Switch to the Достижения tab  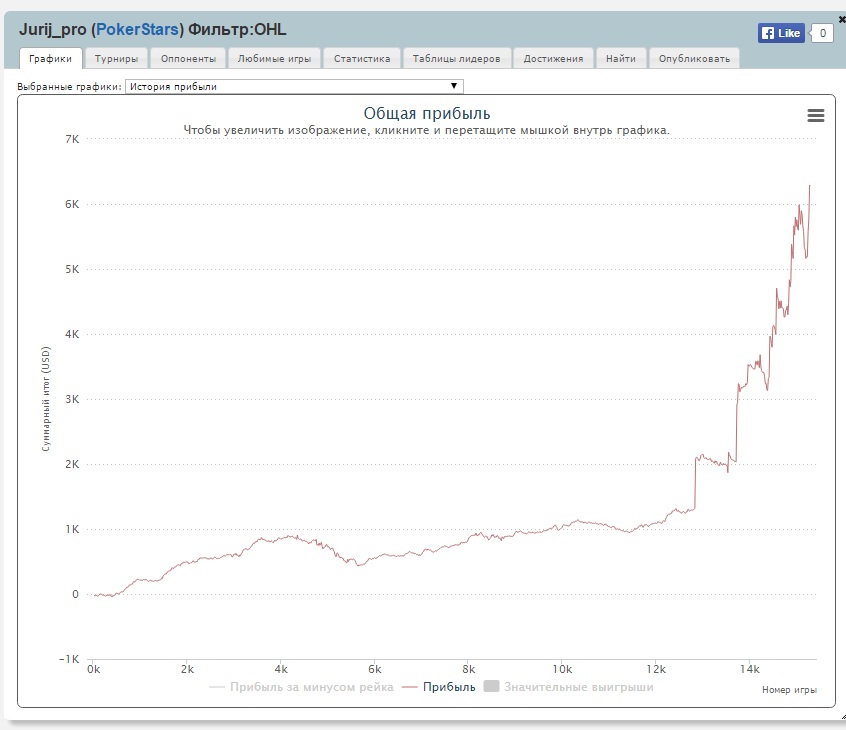[x=553, y=59]
